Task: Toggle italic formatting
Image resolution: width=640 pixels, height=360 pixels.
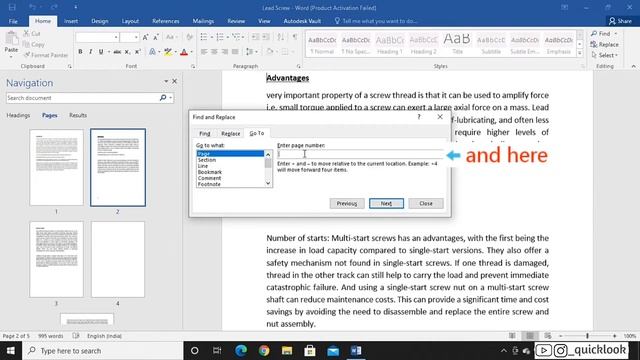Action: (x=90, y=52)
